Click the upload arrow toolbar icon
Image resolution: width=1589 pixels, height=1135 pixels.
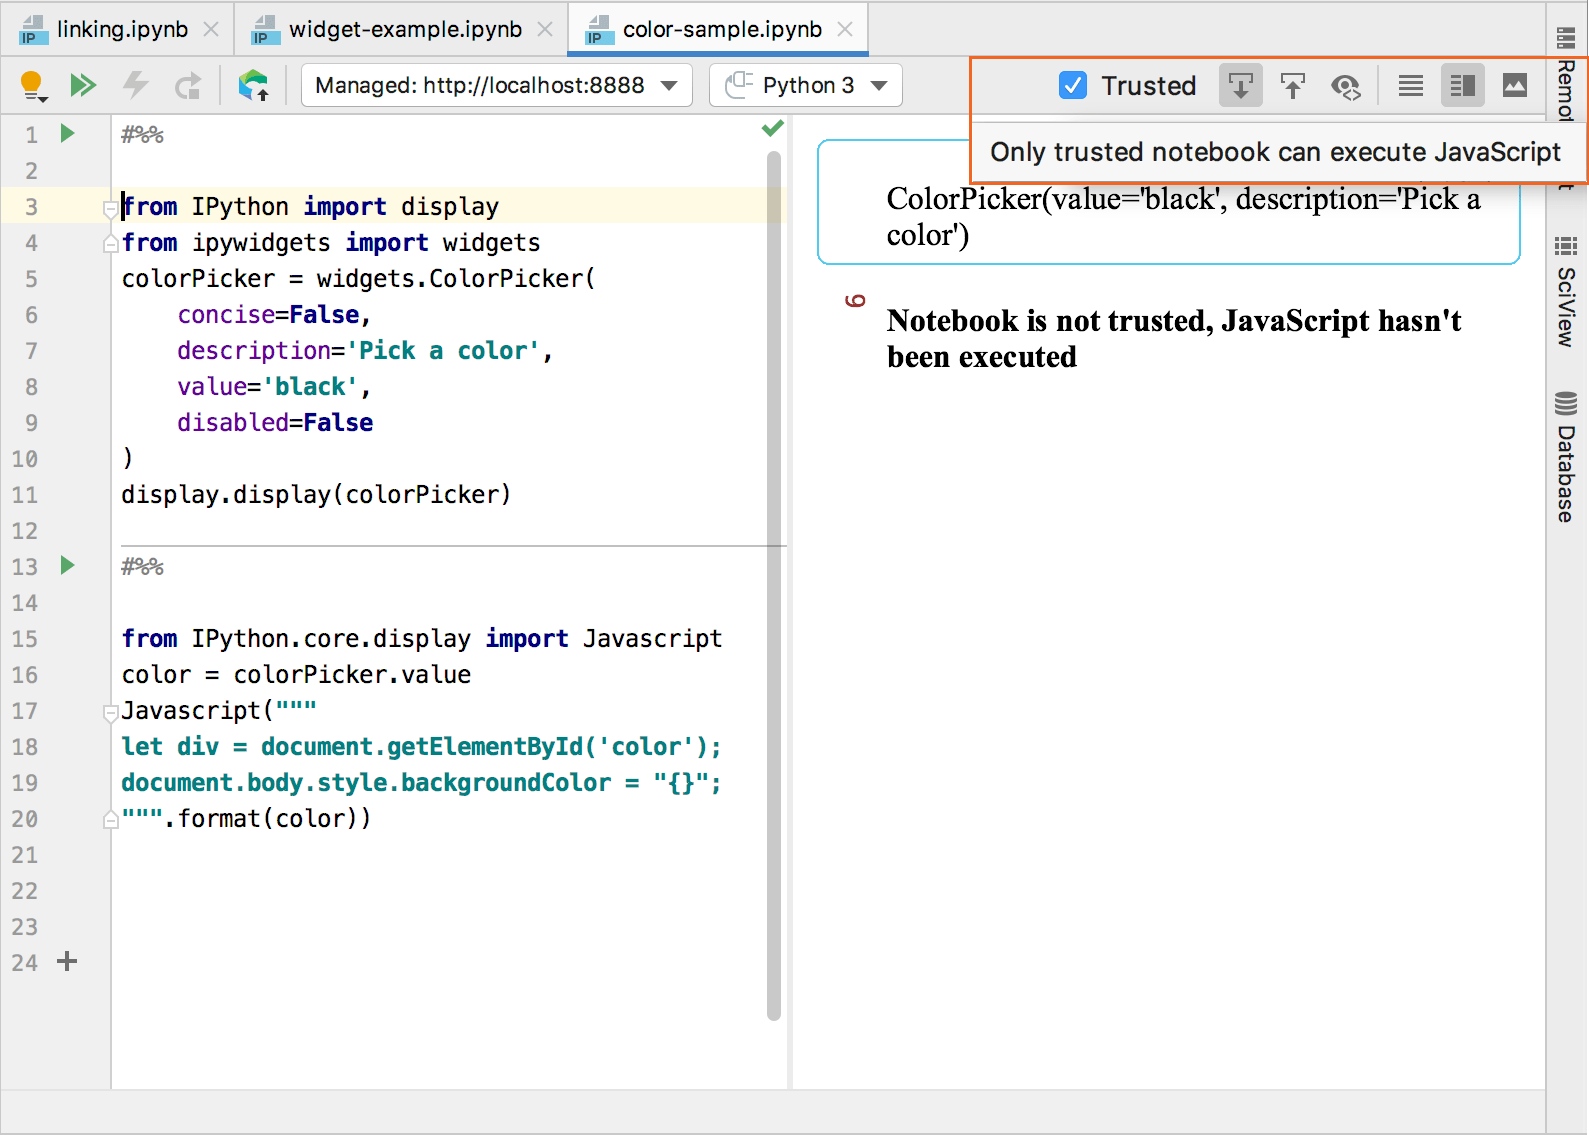[x=1293, y=86]
